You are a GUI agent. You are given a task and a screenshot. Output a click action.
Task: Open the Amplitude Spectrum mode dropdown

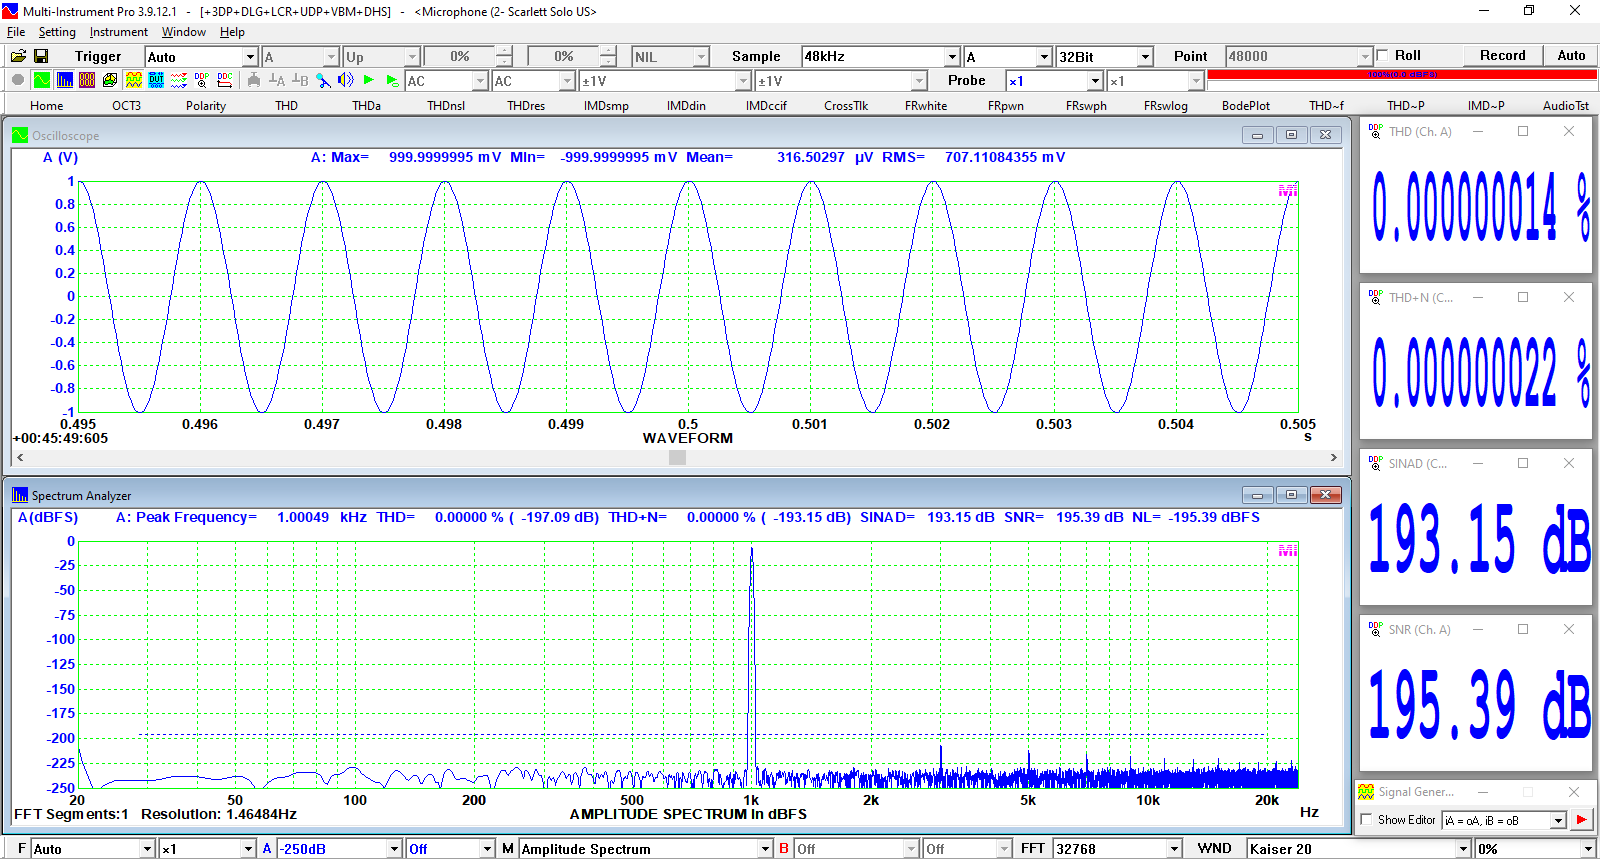(x=646, y=849)
